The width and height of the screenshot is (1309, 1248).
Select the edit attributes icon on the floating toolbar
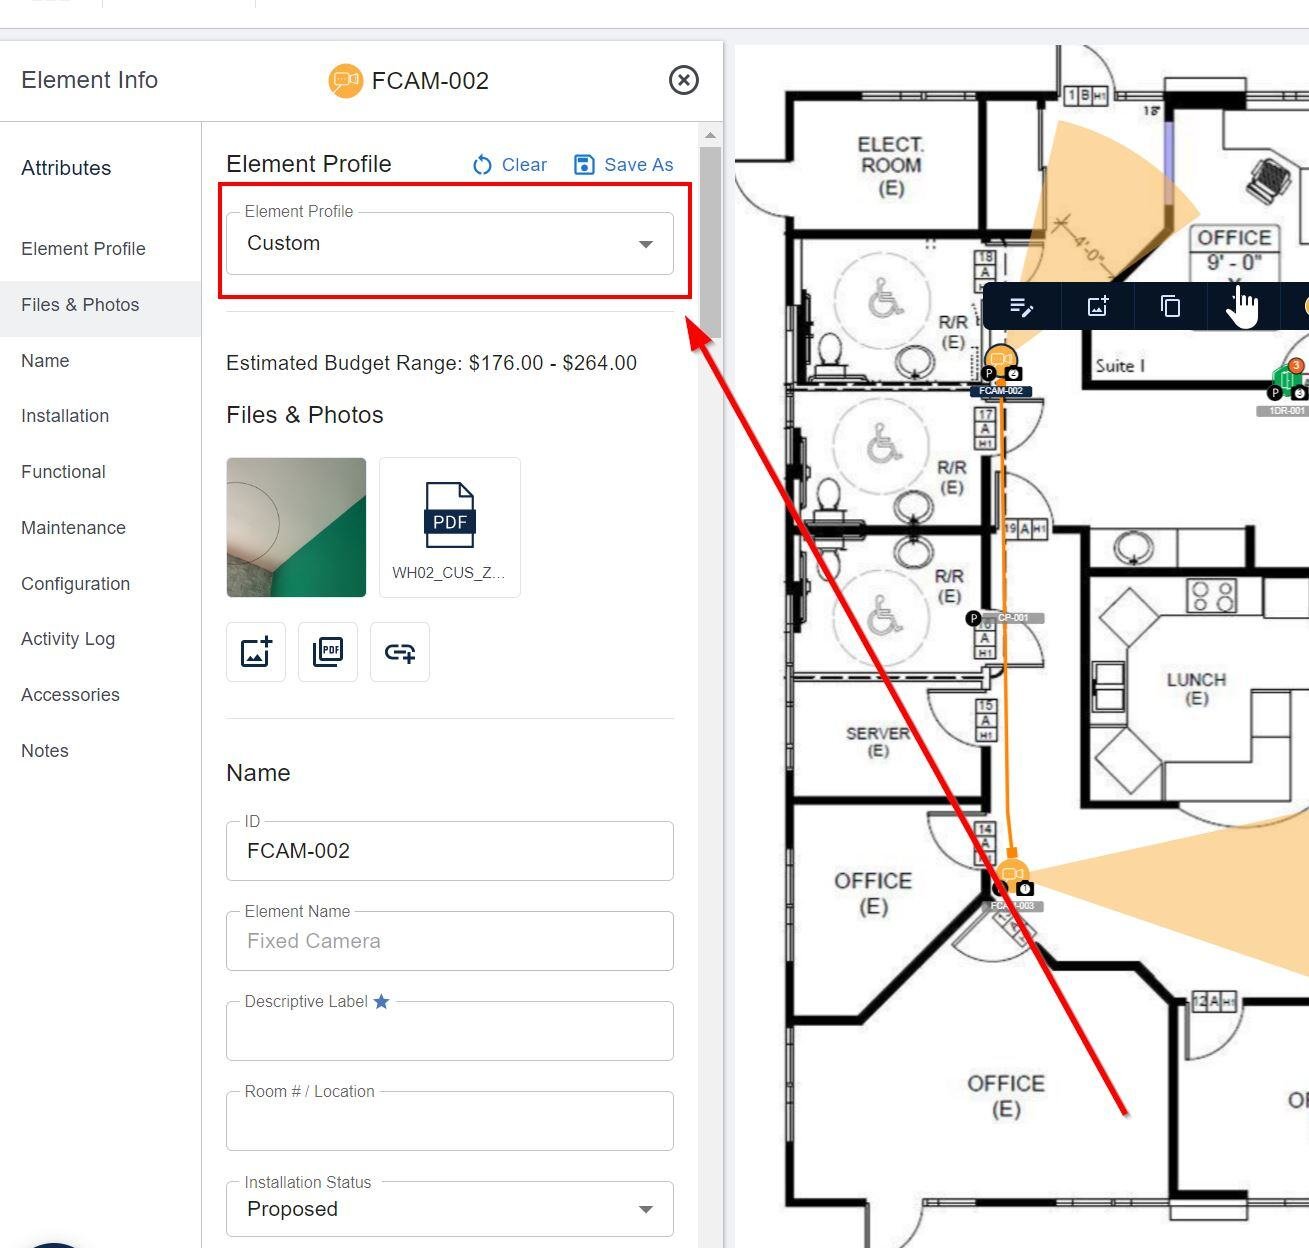click(1022, 306)
